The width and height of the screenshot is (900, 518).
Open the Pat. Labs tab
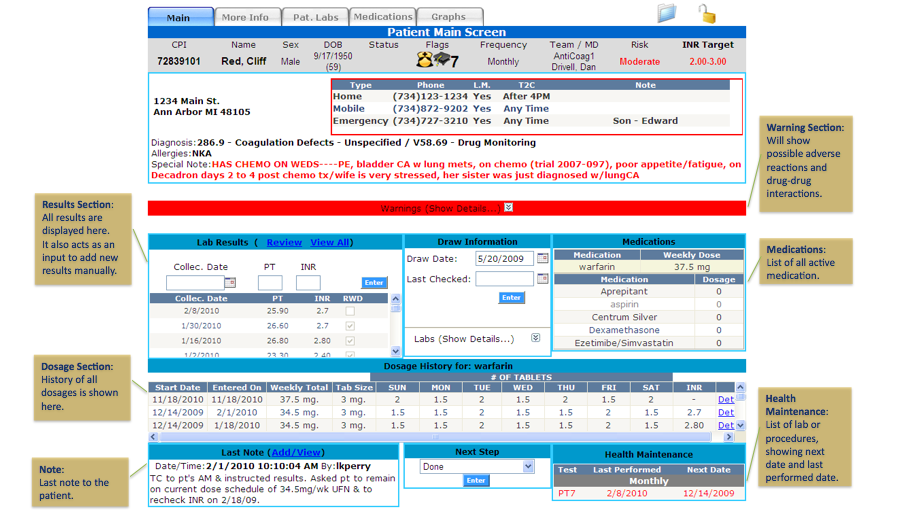tap(316, 17)
